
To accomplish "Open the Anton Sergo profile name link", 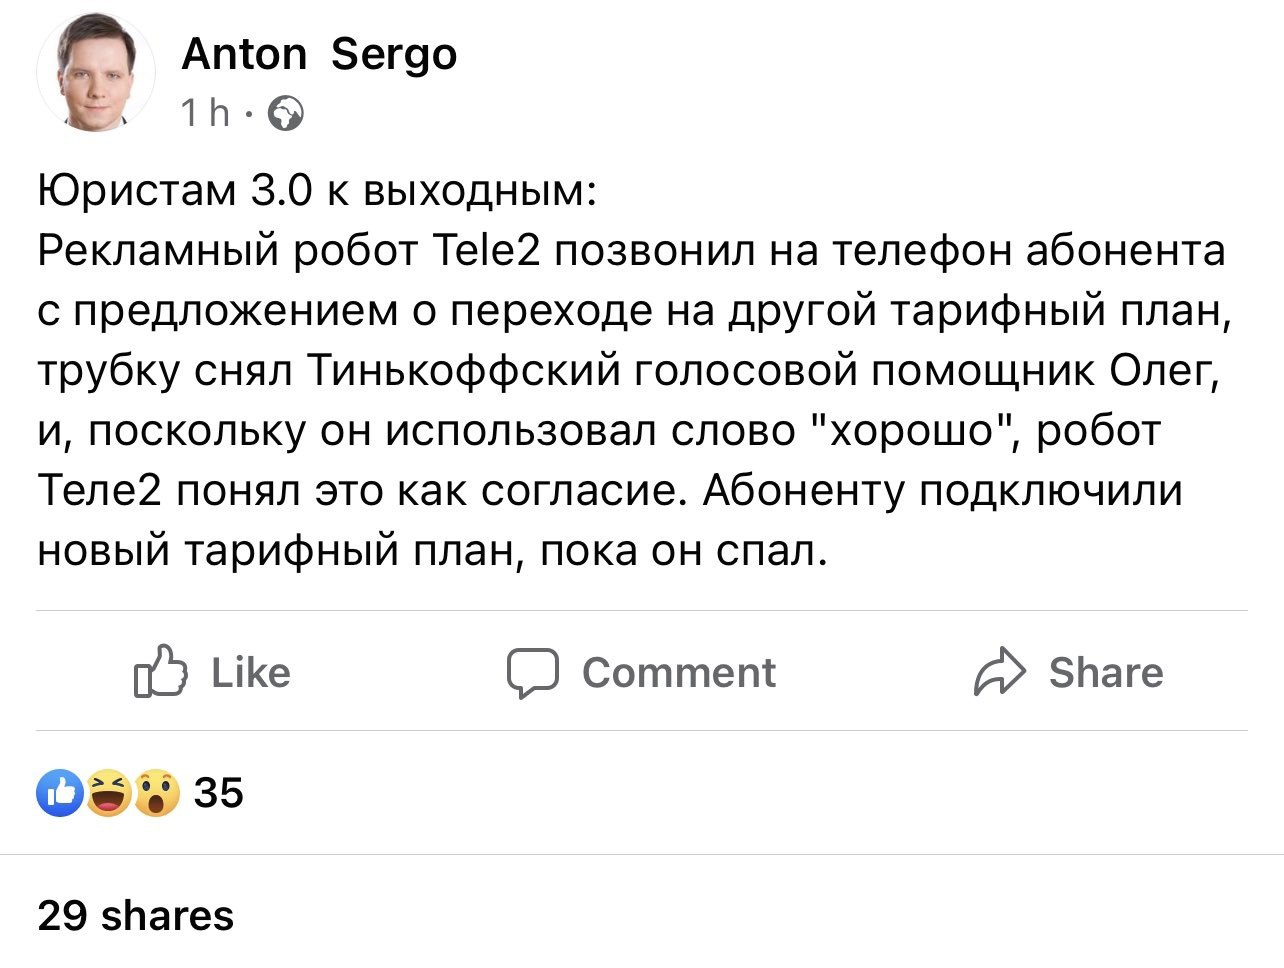I will (319, 54).
